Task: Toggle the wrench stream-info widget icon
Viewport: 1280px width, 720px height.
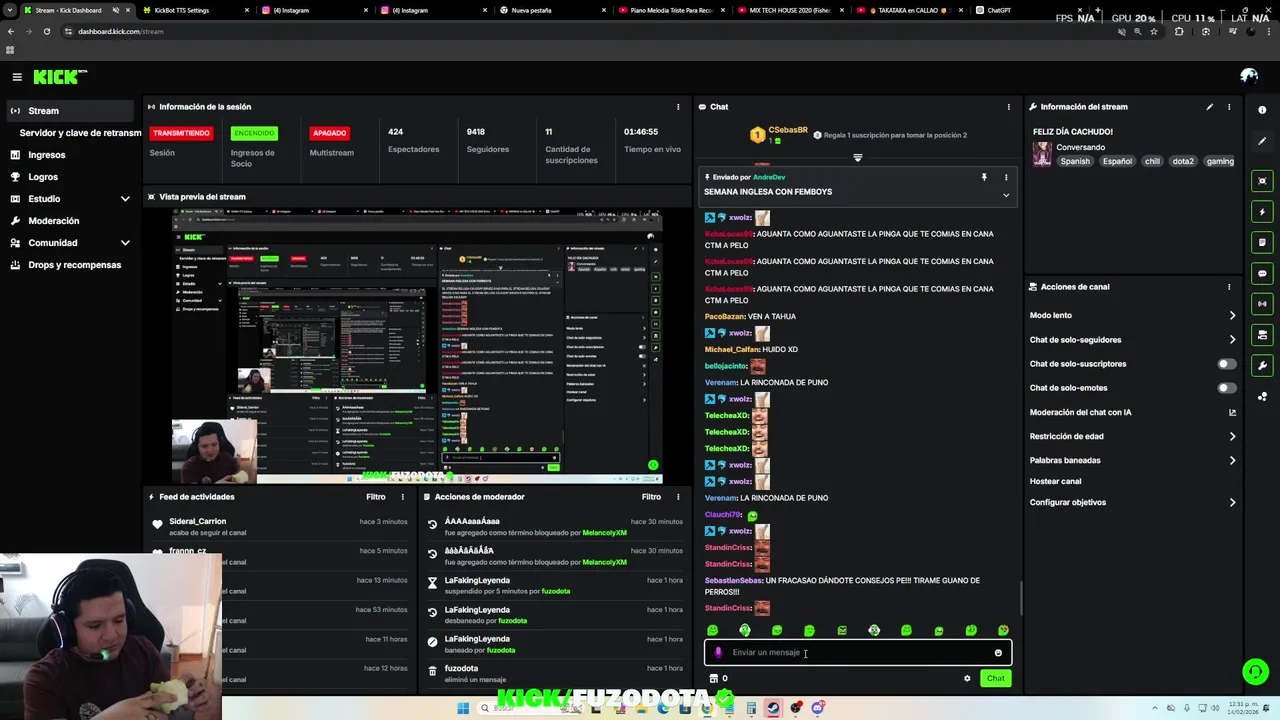Action: [1262, 365]
